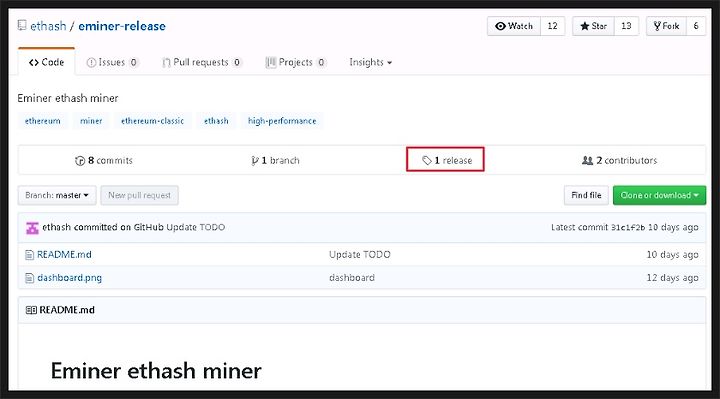
Task: Switch to the Issues tab
Action: coord(112,62)
